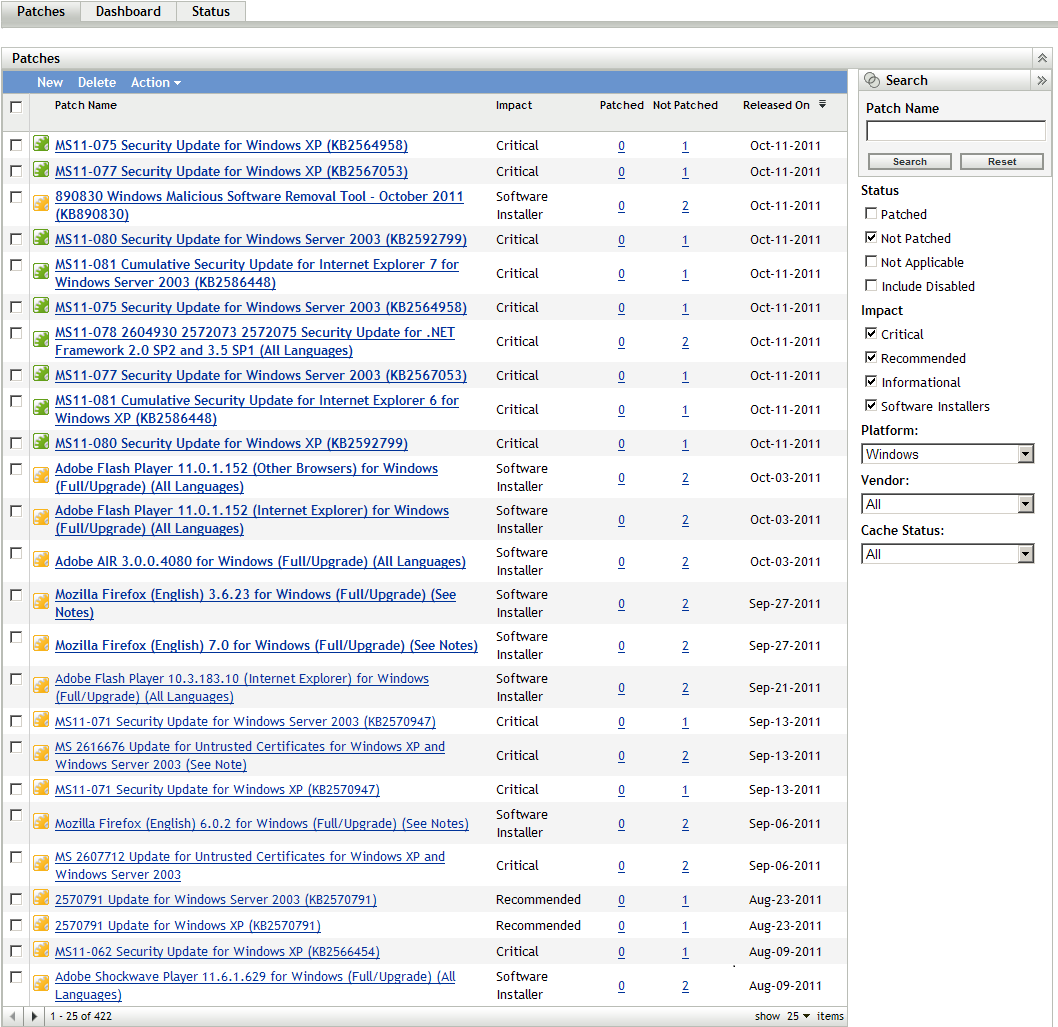1058x1027 pixels.
Task: Click the green patch icon beside MS11-075 Windows XP
Action: 41,144
